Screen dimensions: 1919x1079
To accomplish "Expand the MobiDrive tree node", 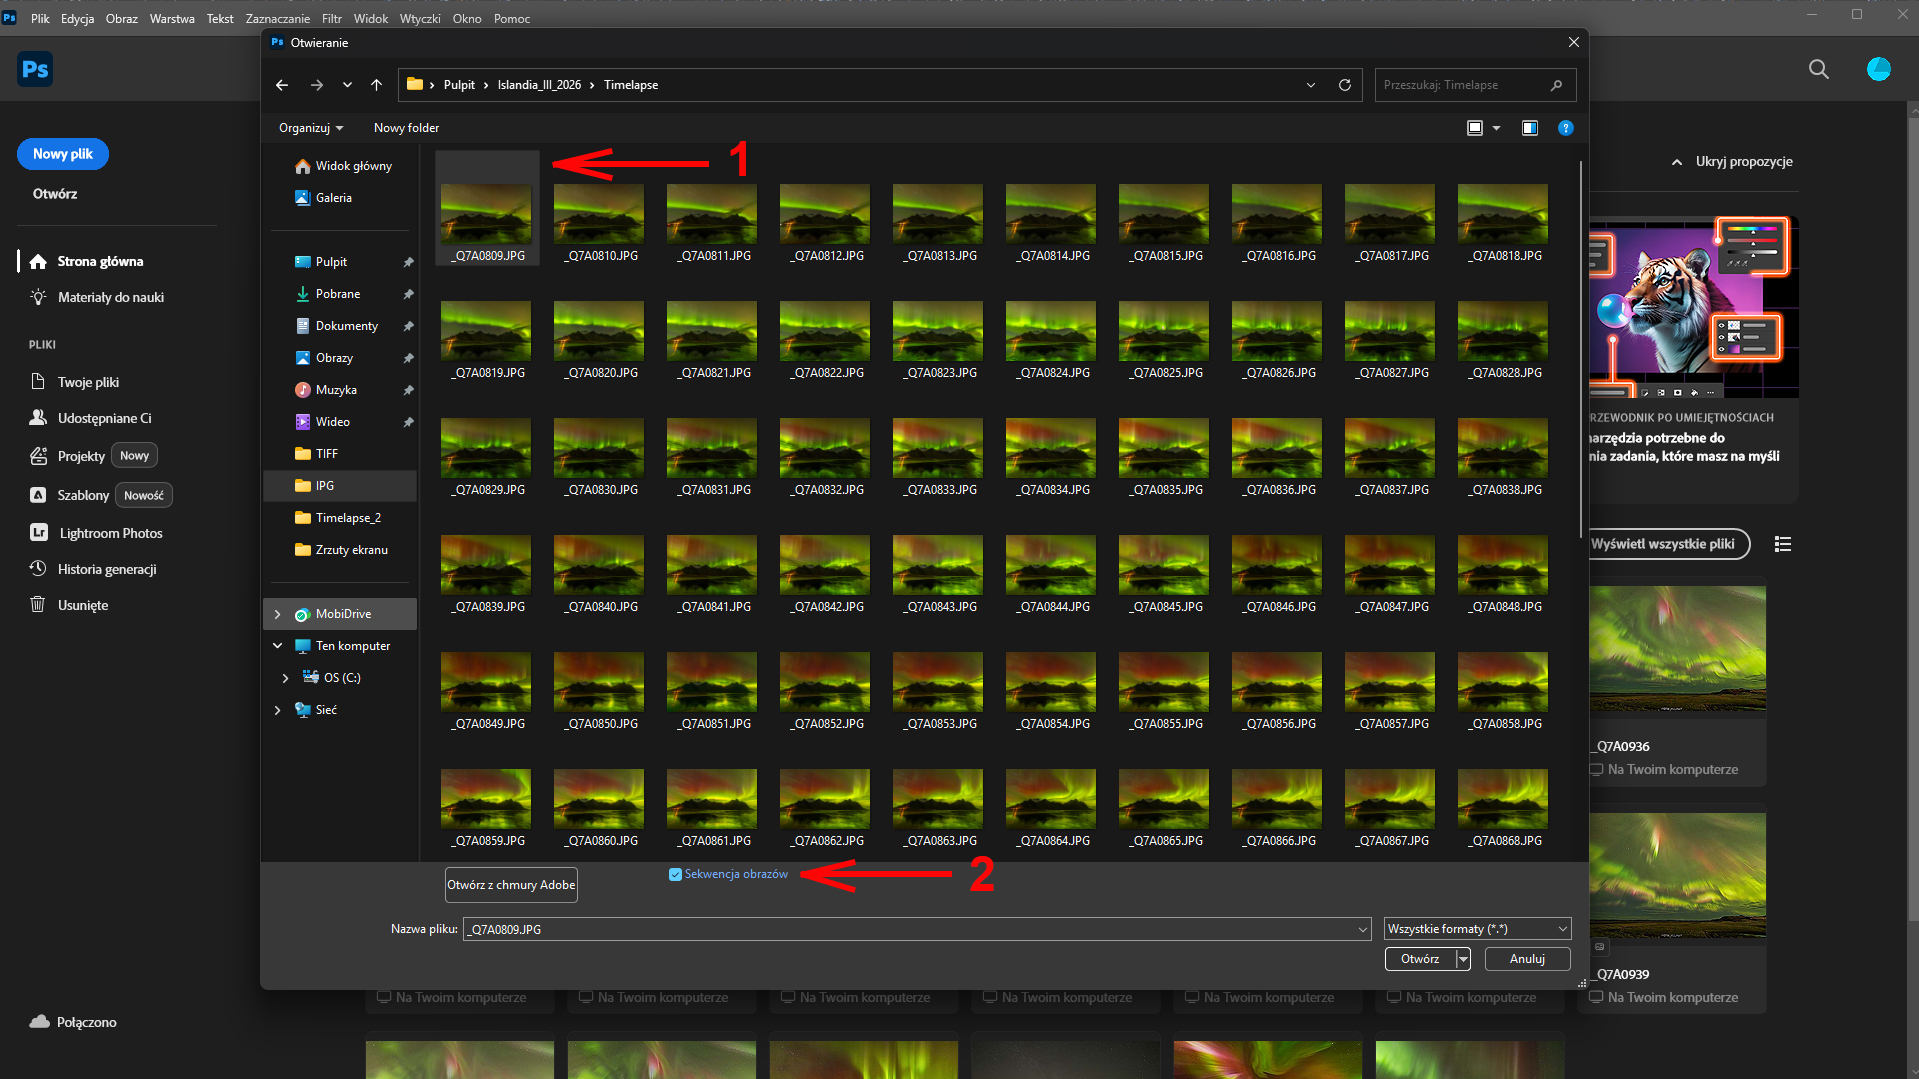I will [278, 614].
